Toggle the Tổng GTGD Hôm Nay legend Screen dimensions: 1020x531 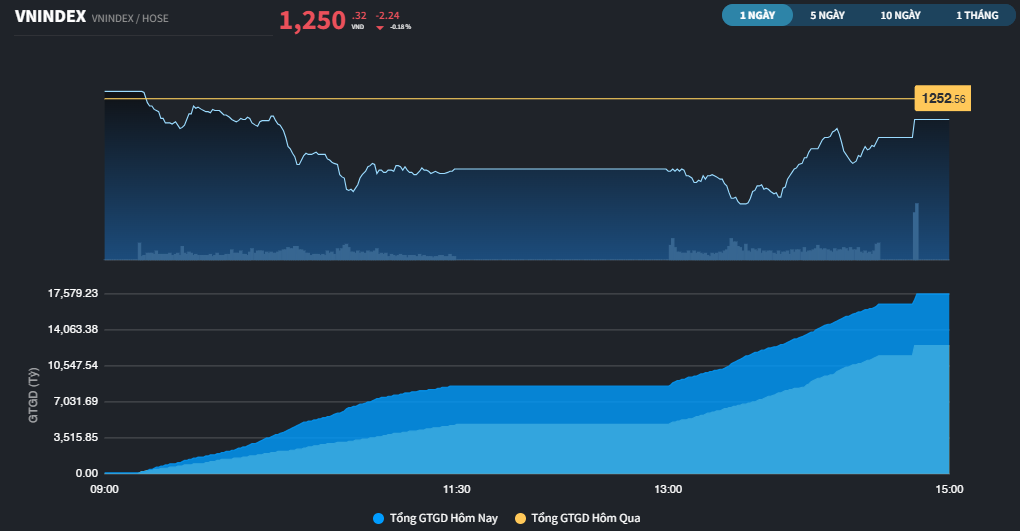[435, 518]
